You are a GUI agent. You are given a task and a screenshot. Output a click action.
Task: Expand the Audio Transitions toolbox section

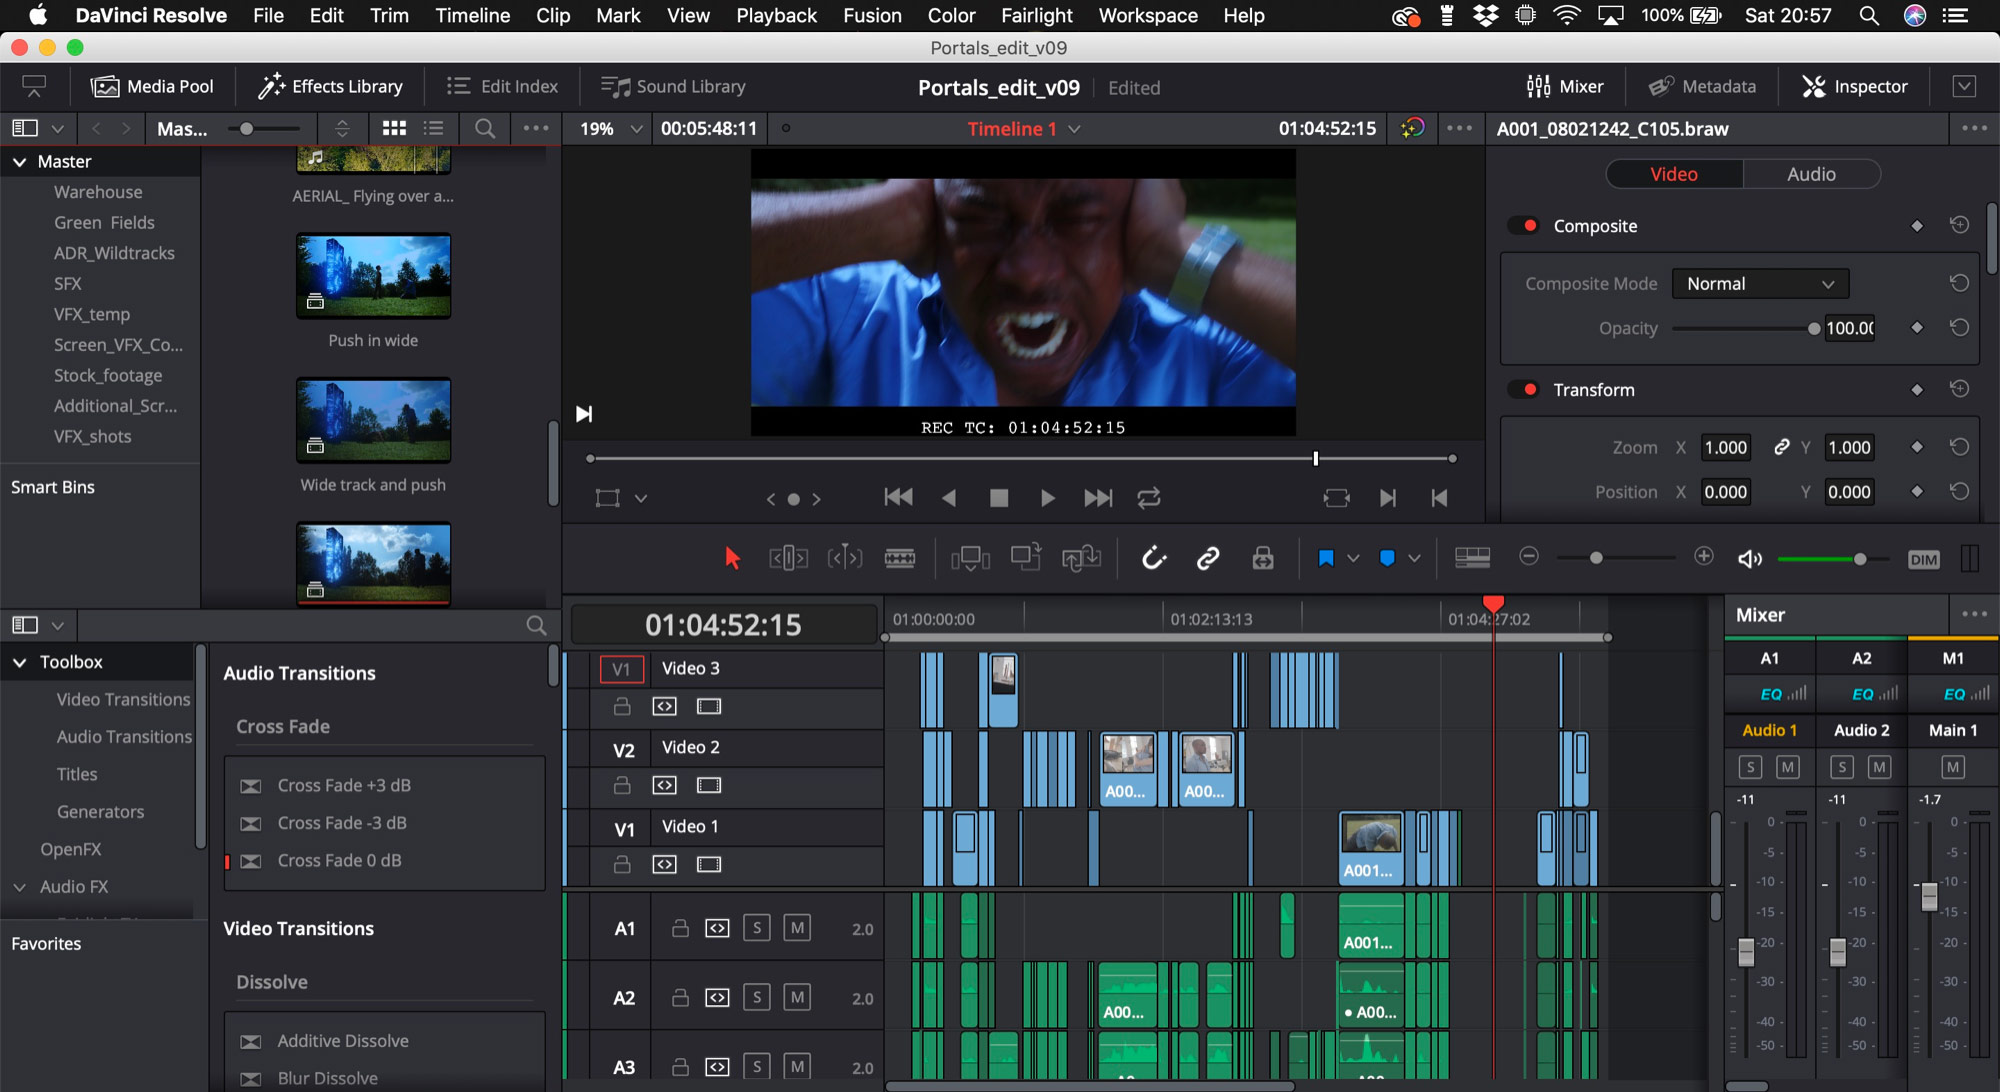click(124, 736)
